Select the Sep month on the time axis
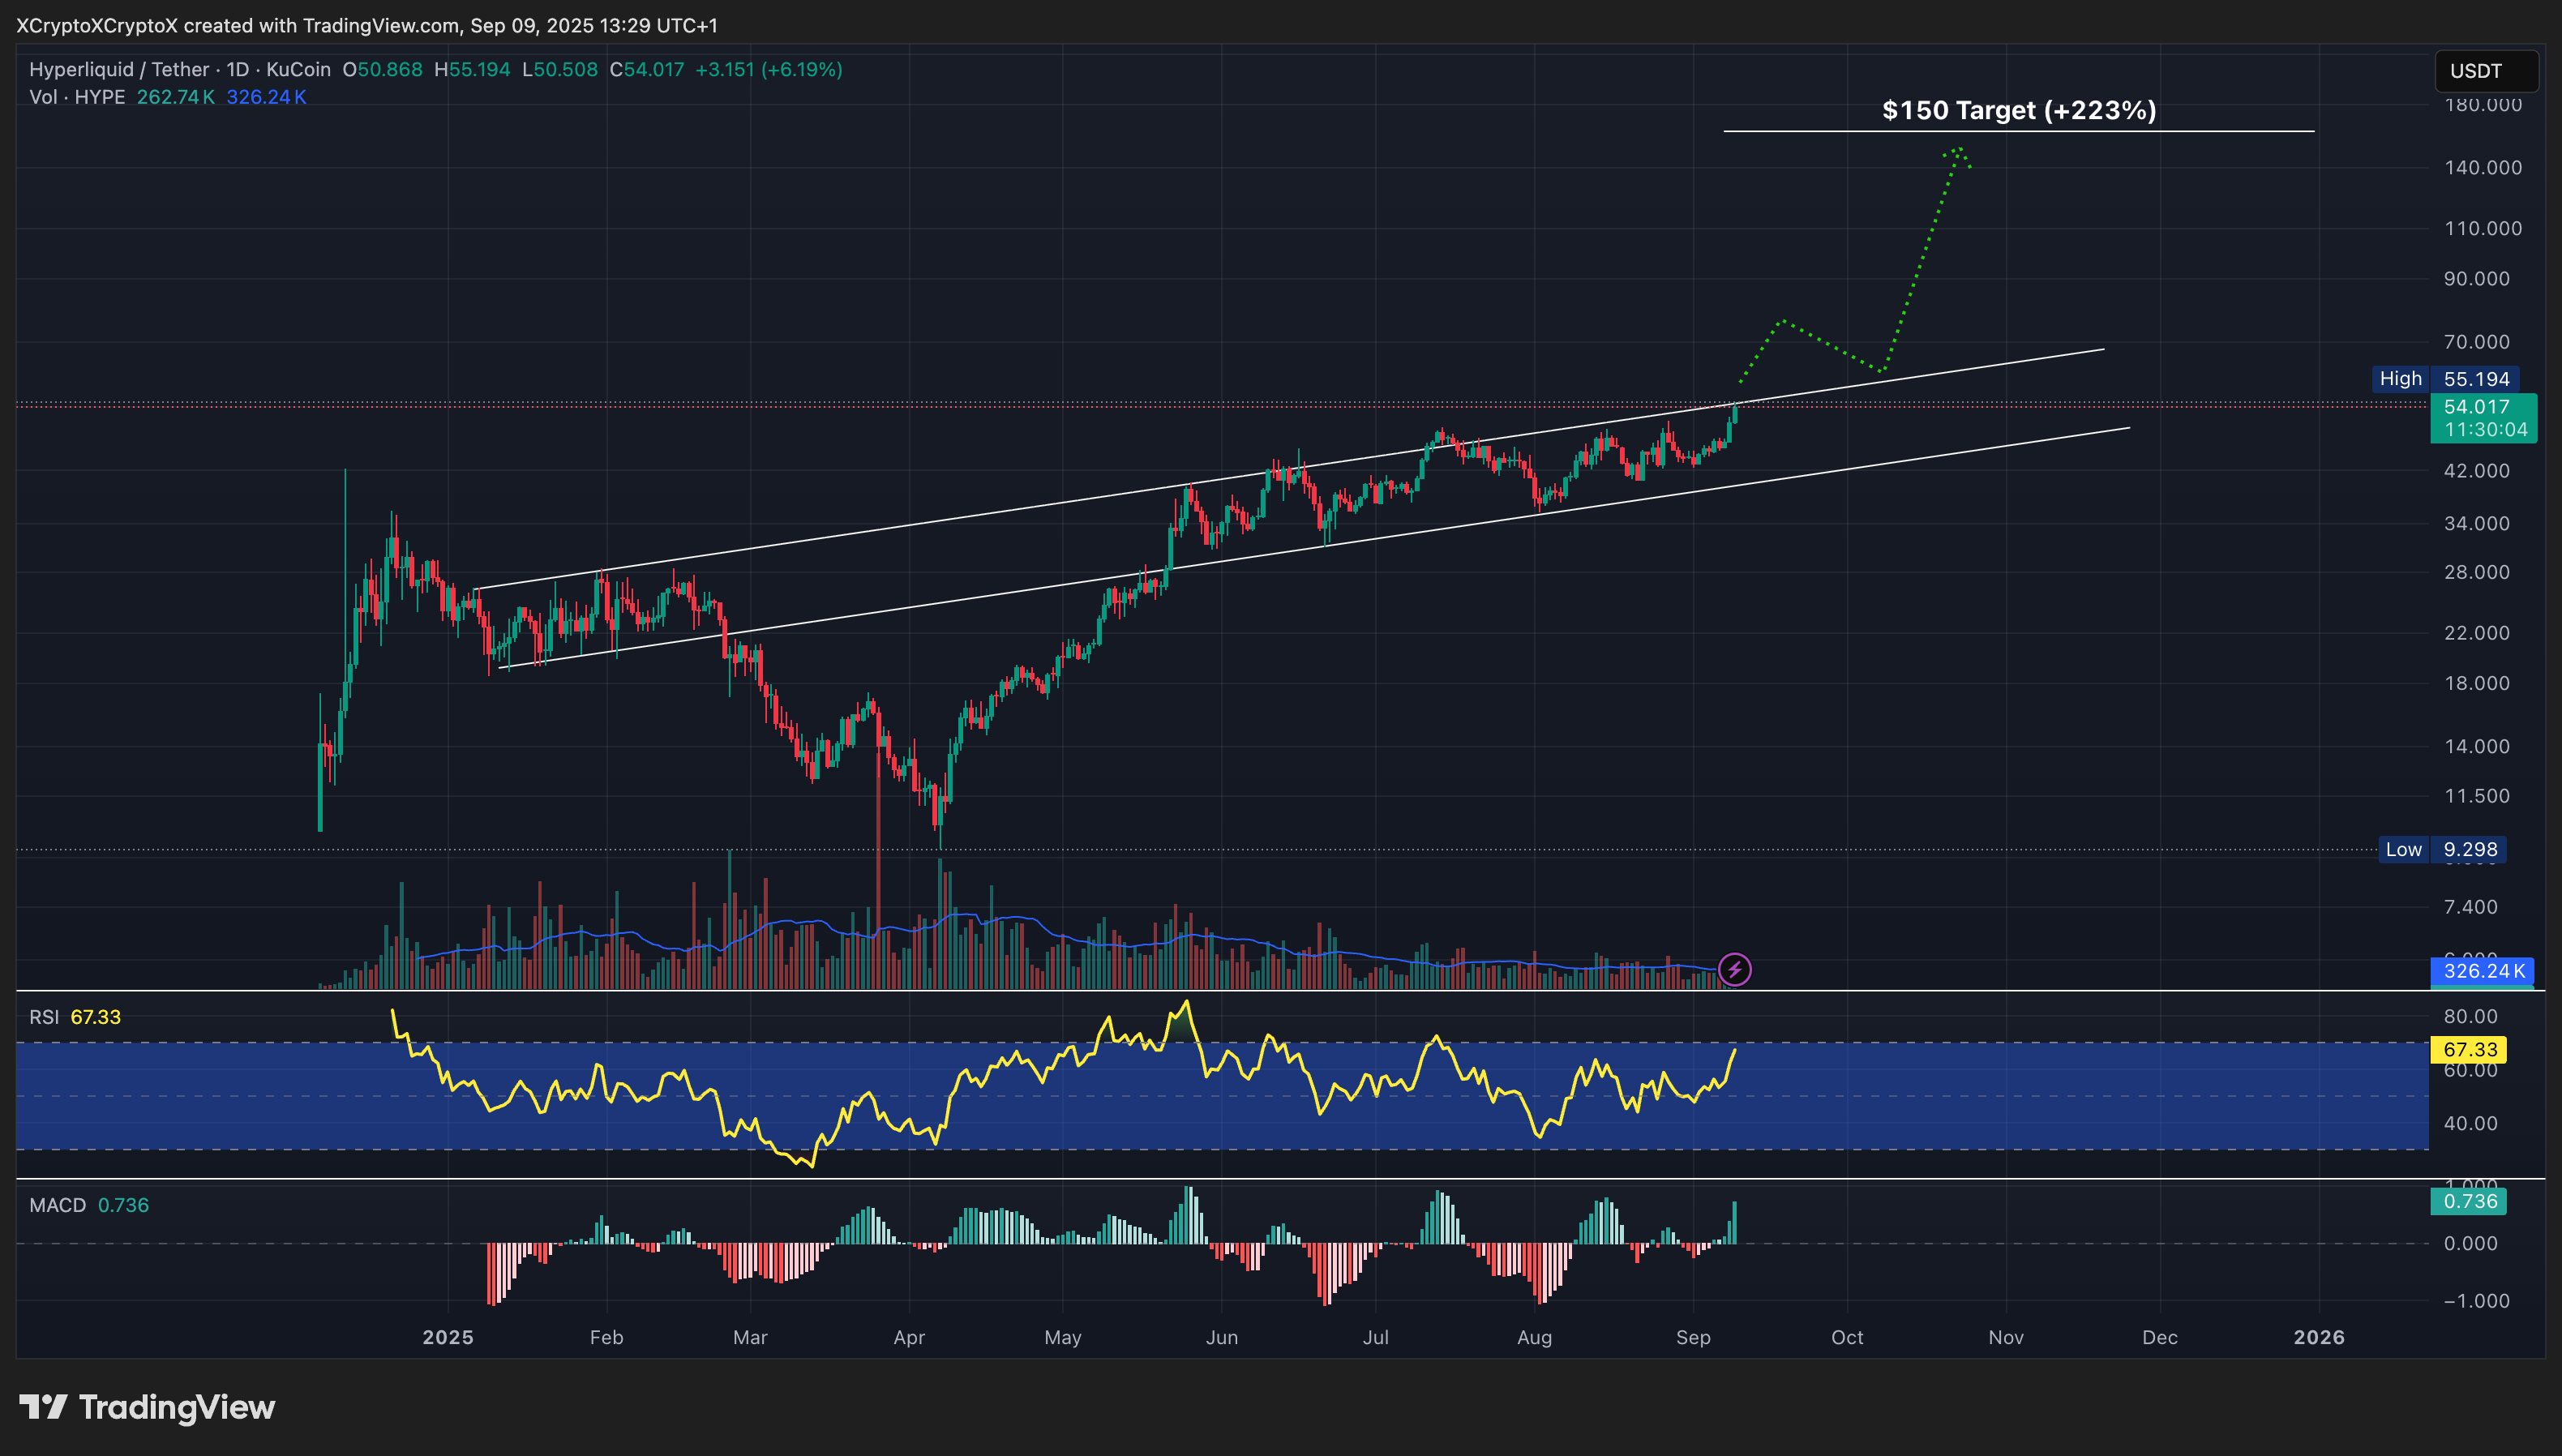The height and width of the screenshot is (1456, 2562). point(1694,1337)
